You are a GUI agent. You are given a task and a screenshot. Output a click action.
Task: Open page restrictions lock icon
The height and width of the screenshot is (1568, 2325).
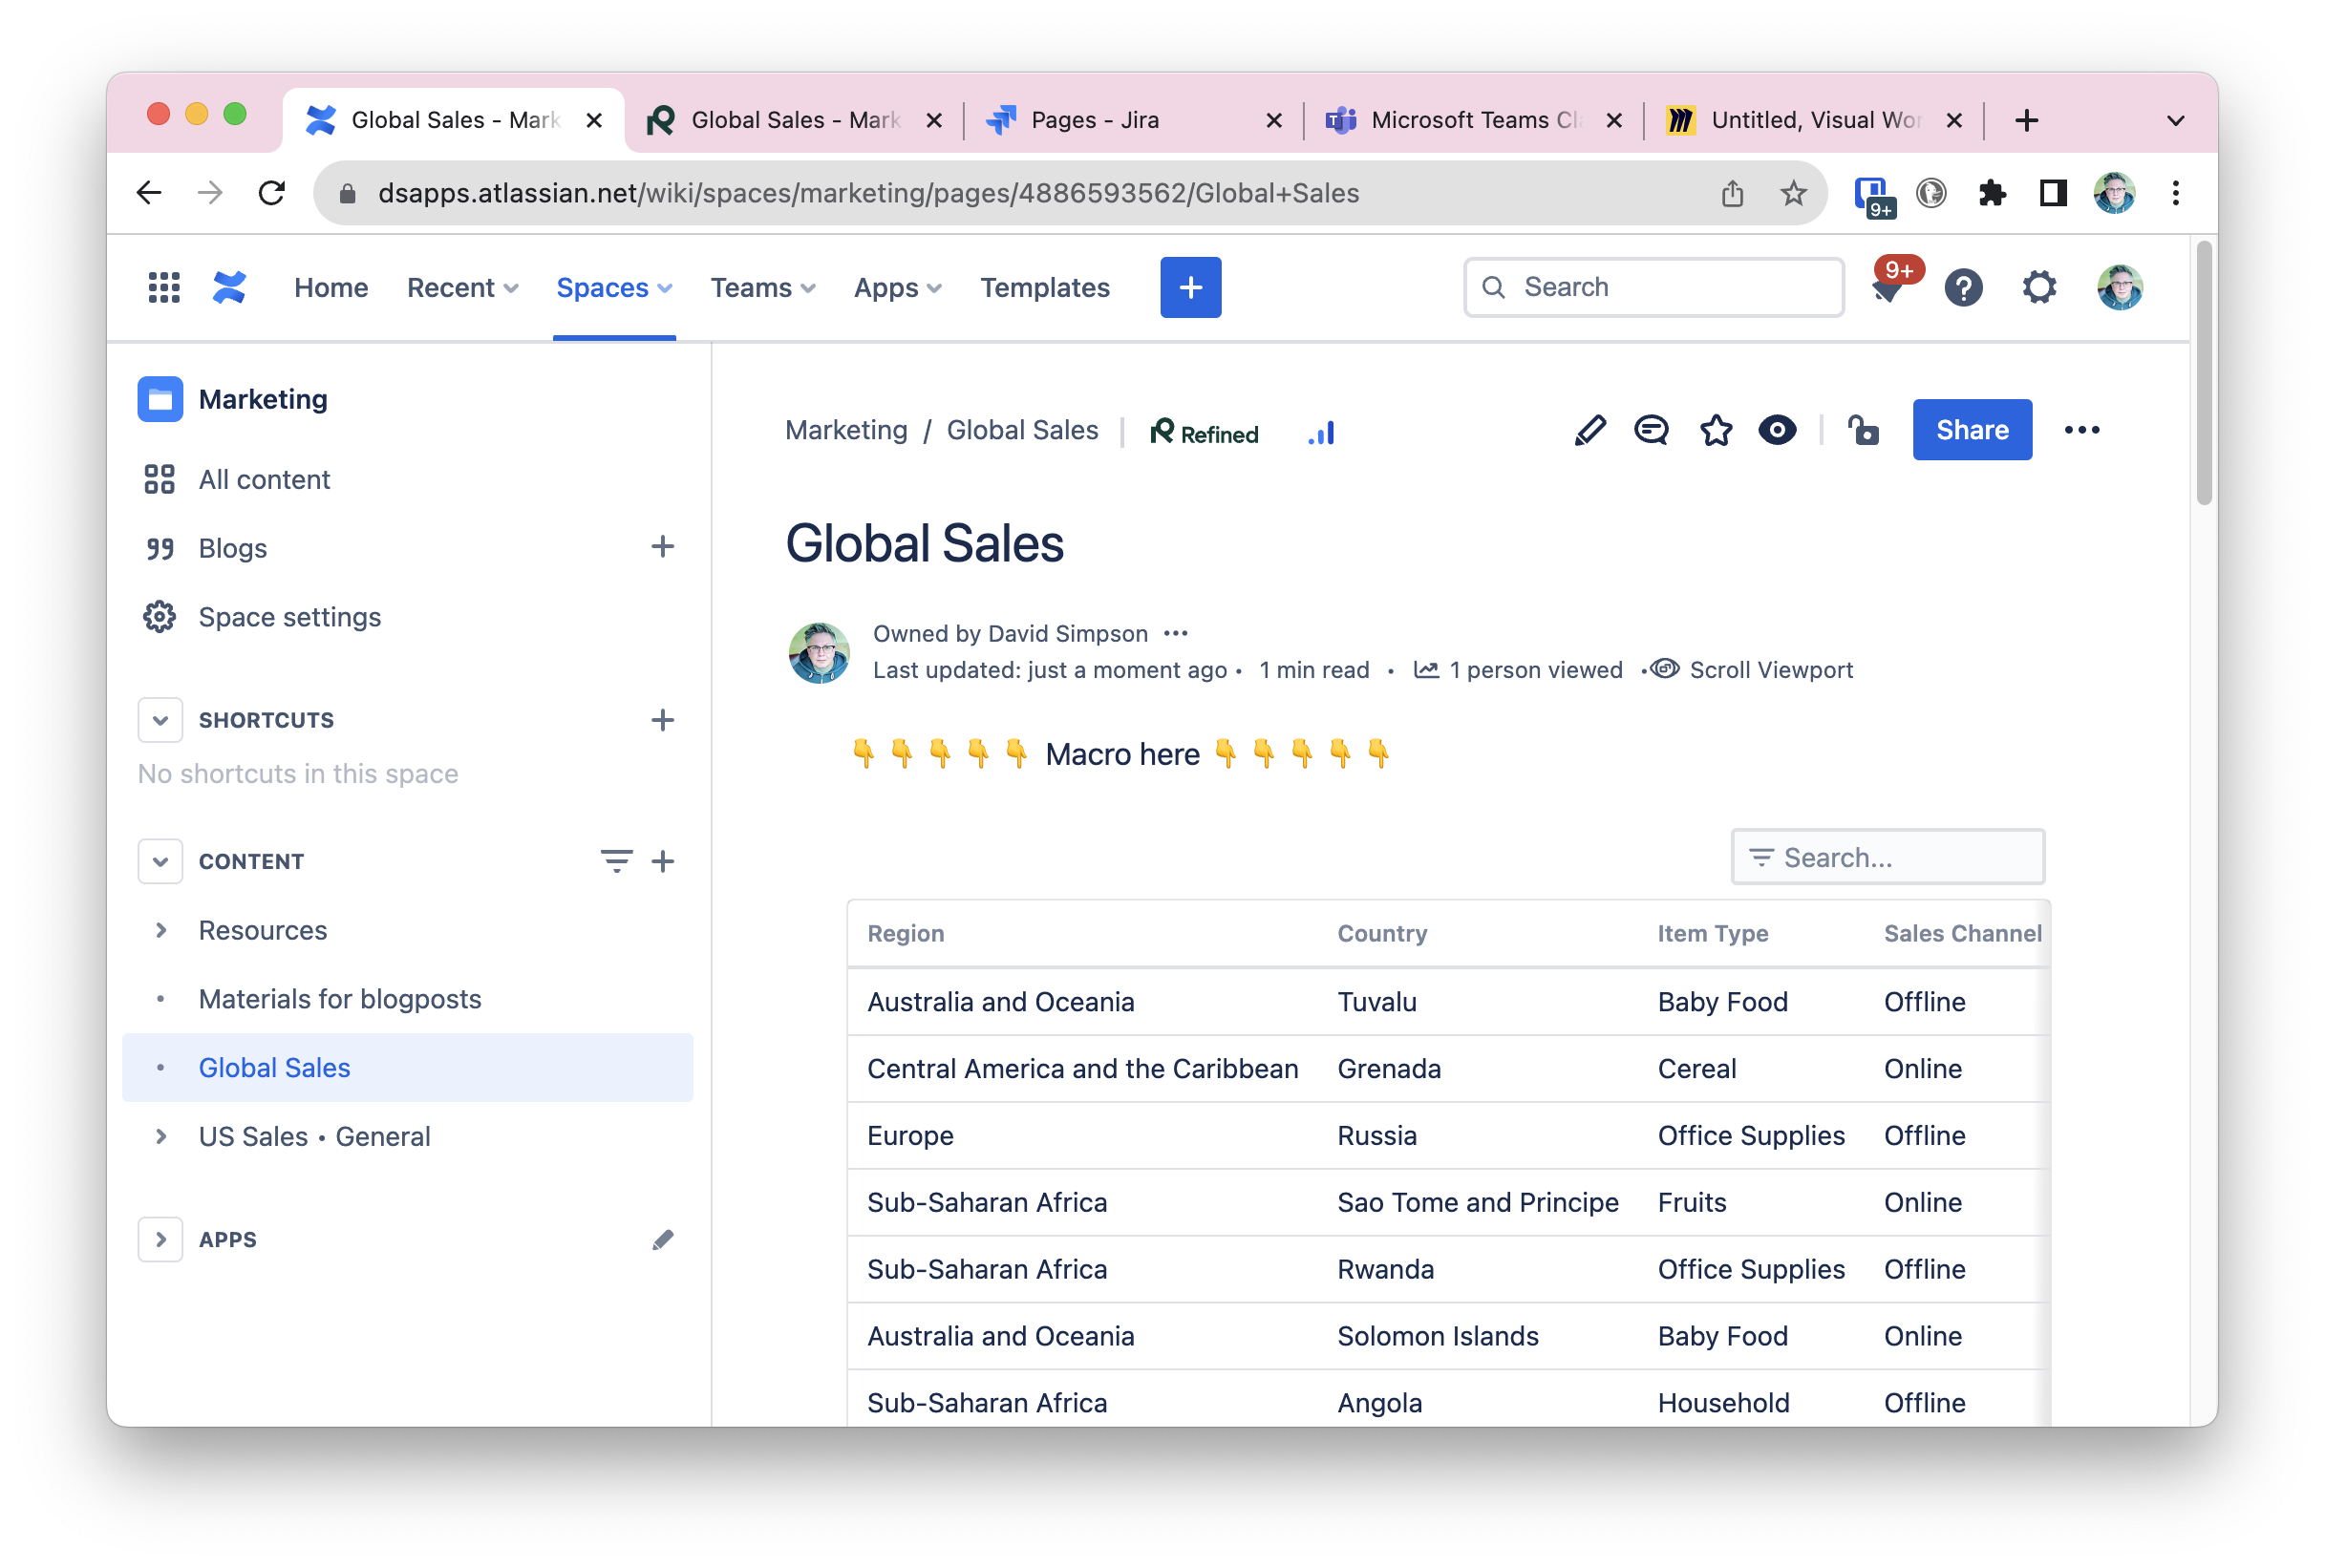pos(1862,430)
